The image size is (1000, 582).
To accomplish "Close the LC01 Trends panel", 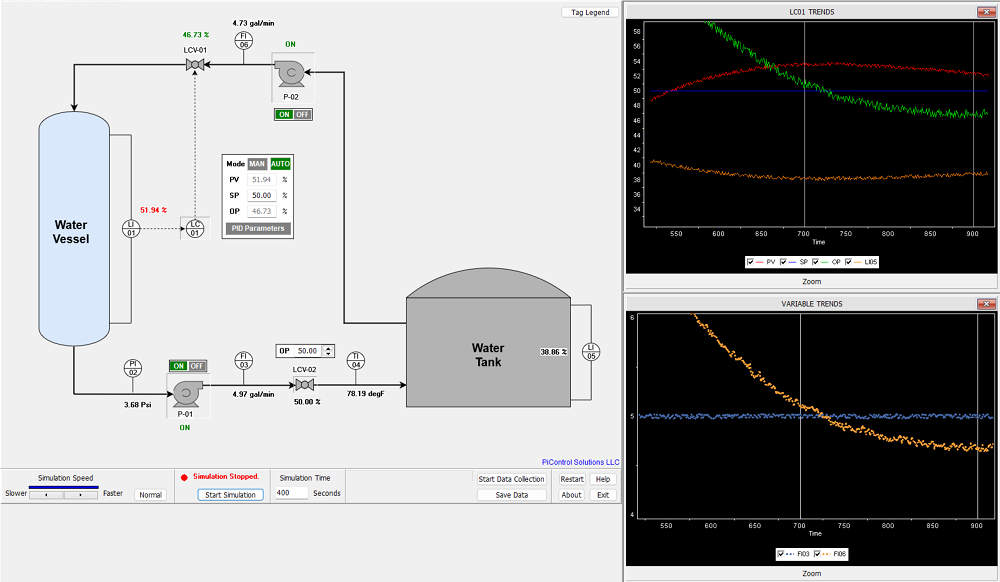I will (x=985, y=11).
